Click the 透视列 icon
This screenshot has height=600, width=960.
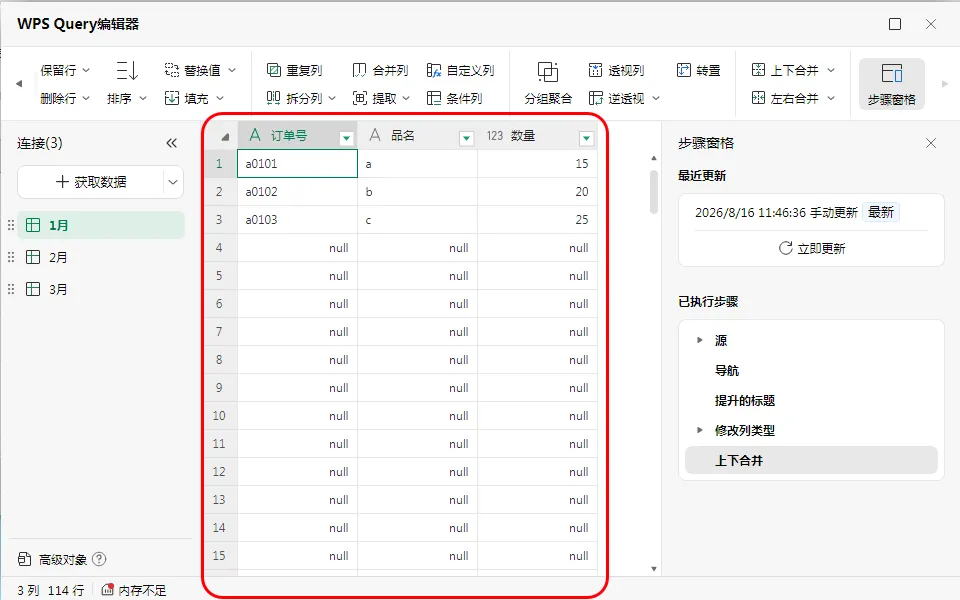click(x=595, y=70)
